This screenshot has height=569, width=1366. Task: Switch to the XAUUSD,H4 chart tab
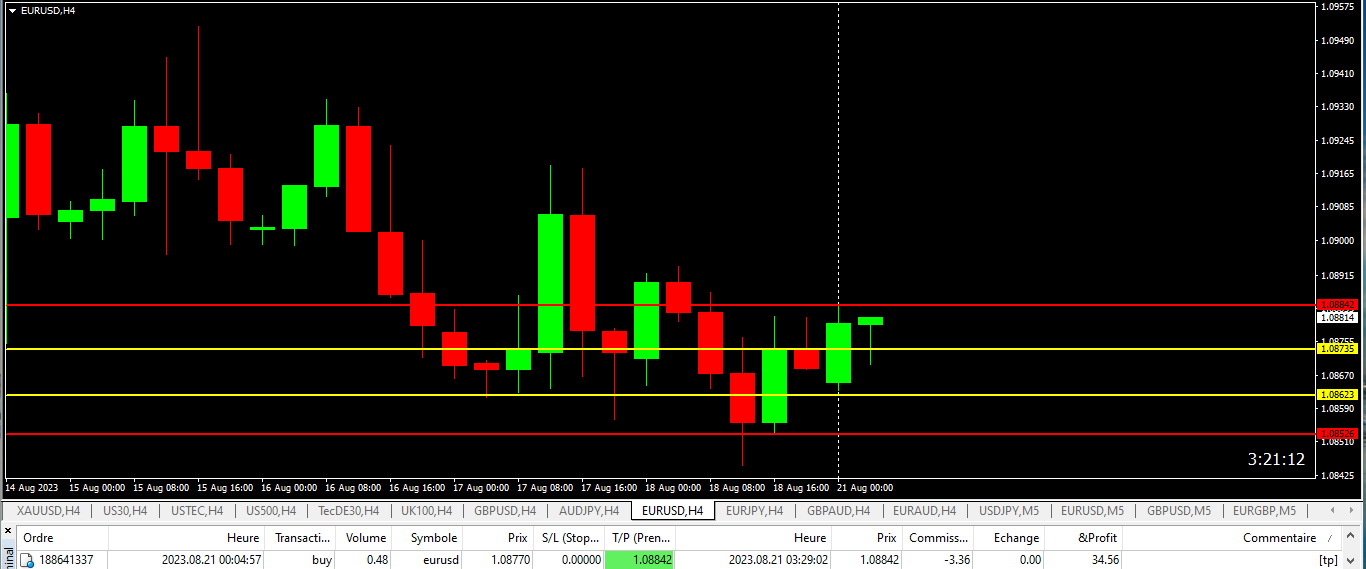[48, 511]
